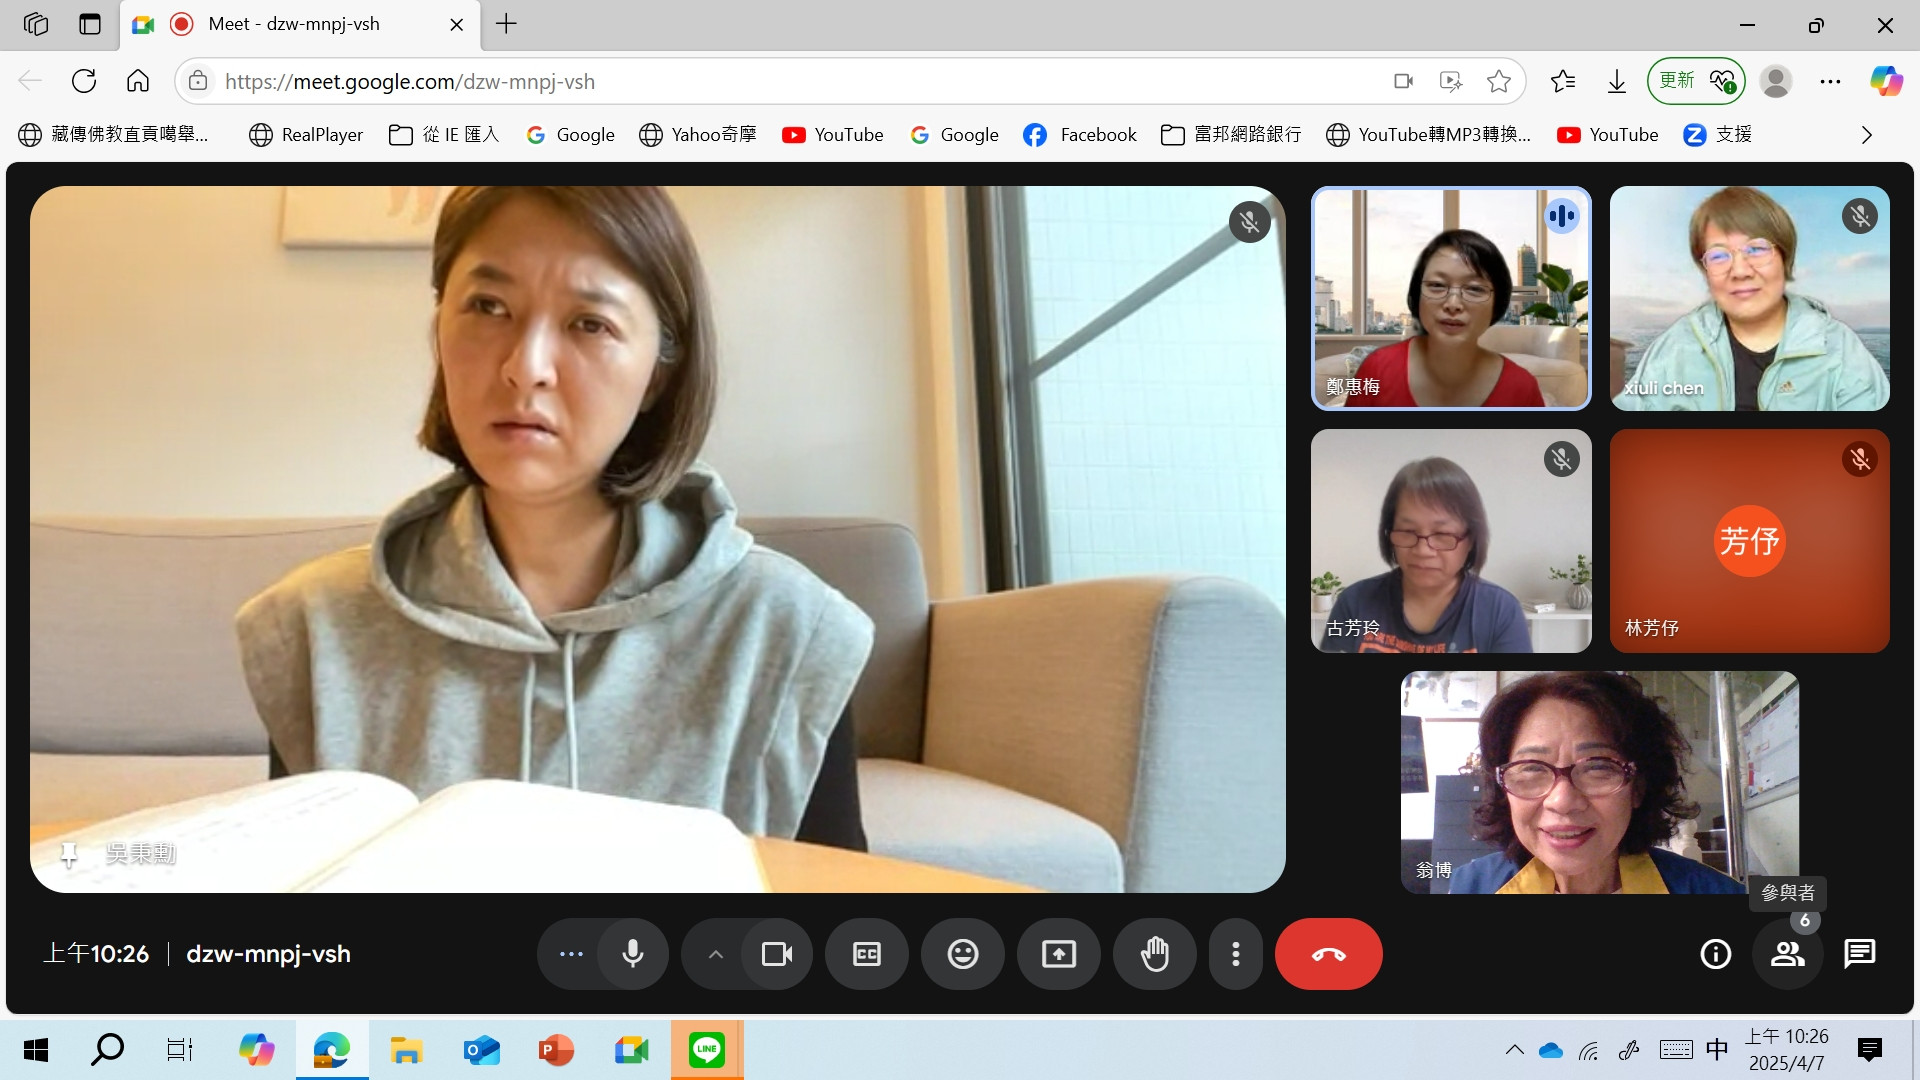Open audio settings ellipsis beside microphone
Screen dimensions: 1920x1080
click(571, 954)
